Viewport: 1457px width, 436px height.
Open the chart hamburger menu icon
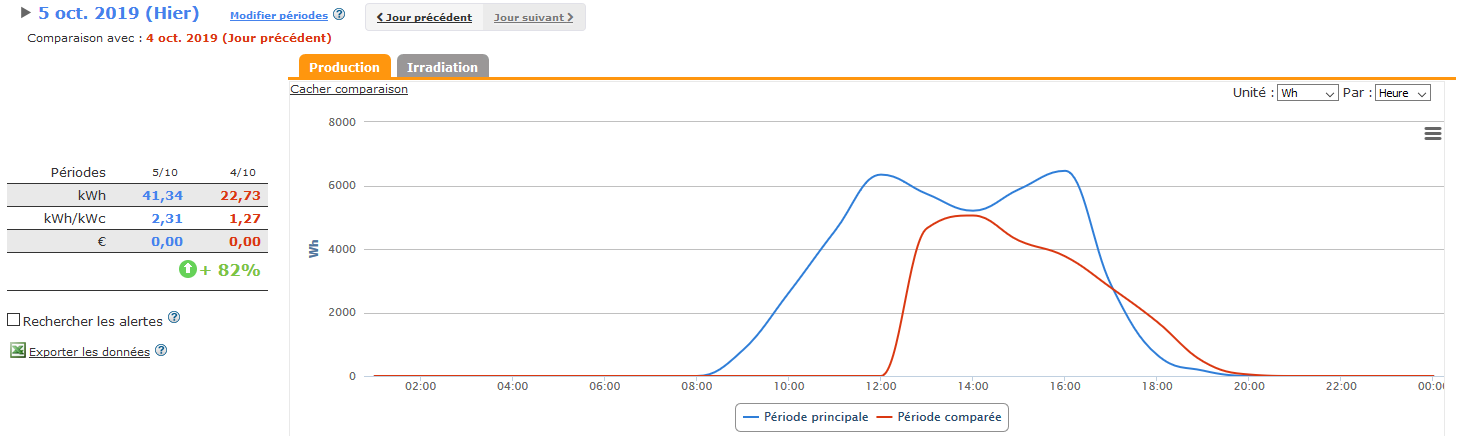pos(1432,134)
